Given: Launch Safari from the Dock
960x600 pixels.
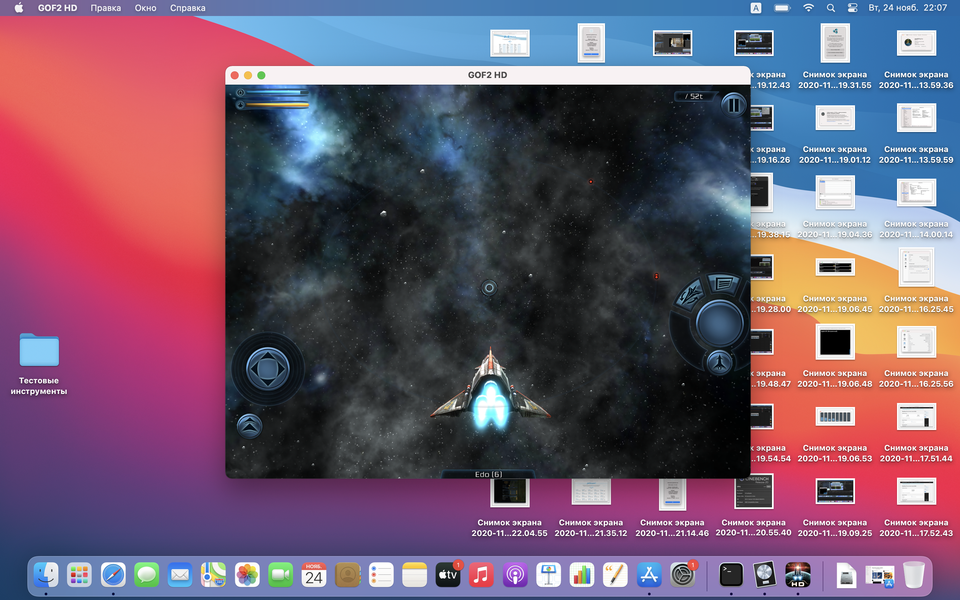Looking at the screenshot, I should coord(113,575).
